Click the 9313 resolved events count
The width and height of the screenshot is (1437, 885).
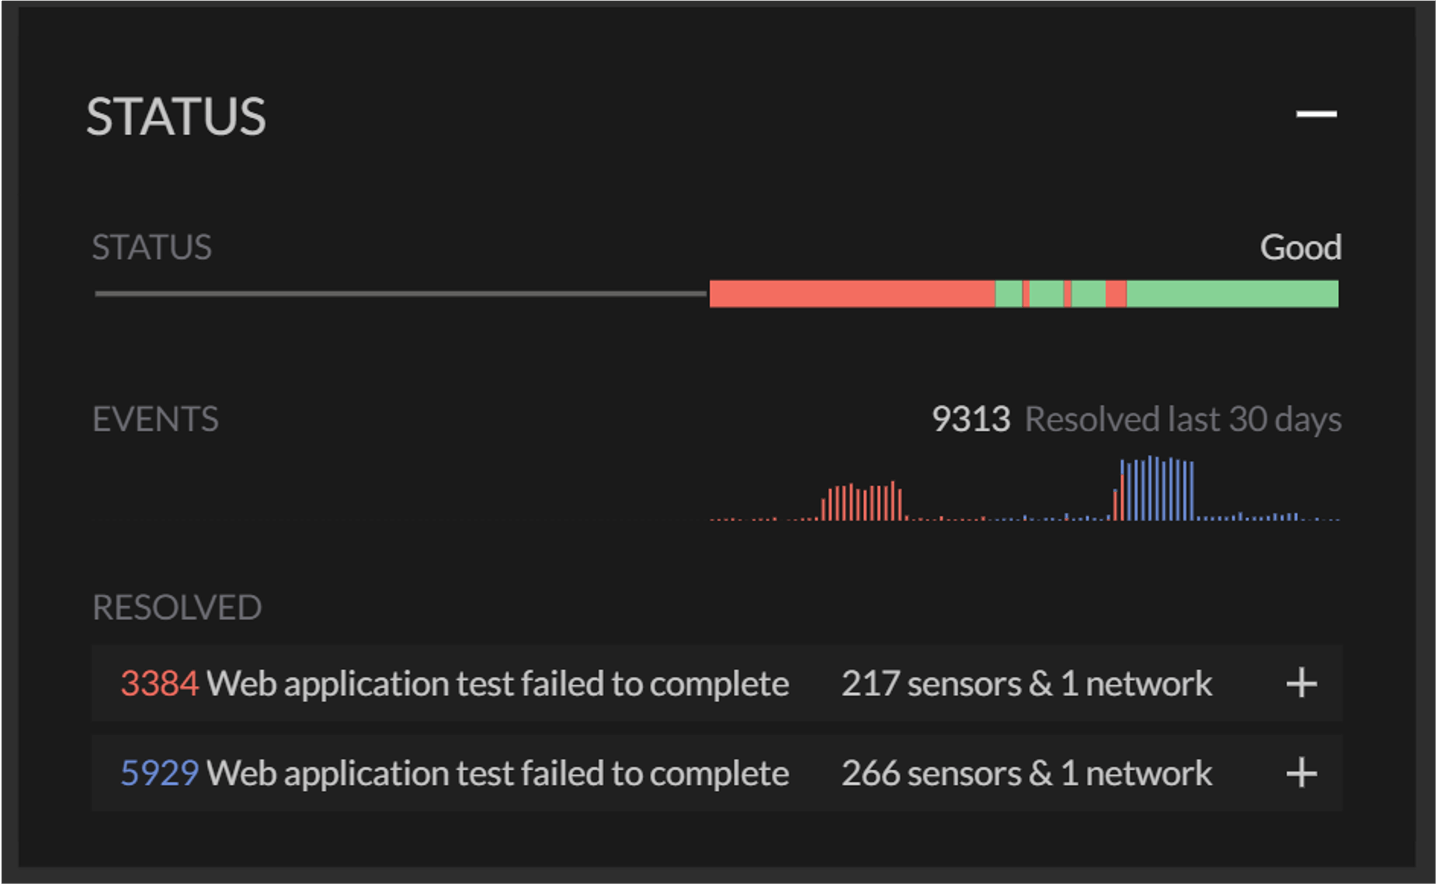971,419
